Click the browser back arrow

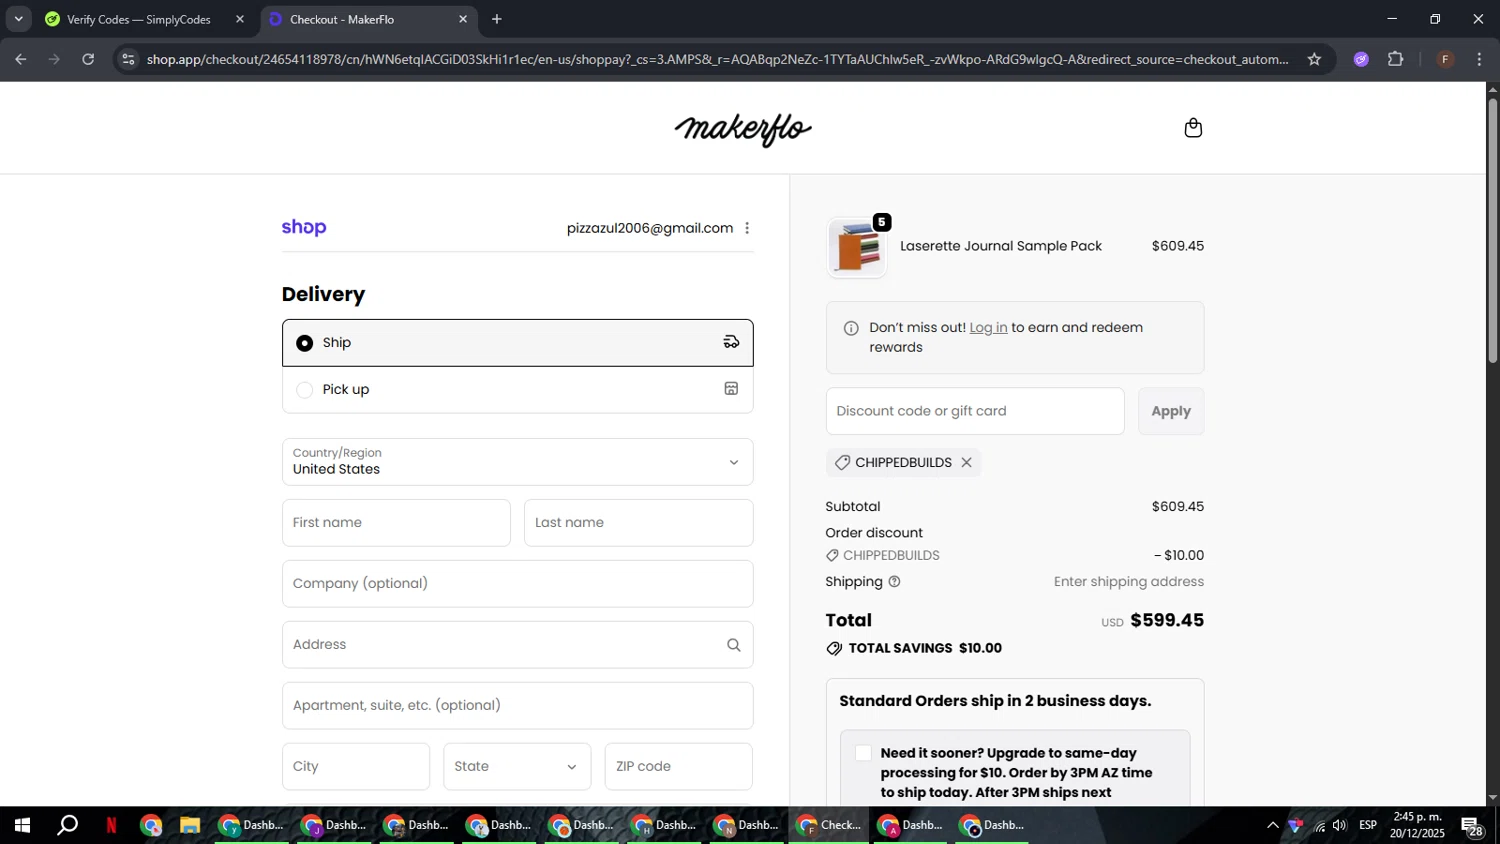click(x=21, y=59)
